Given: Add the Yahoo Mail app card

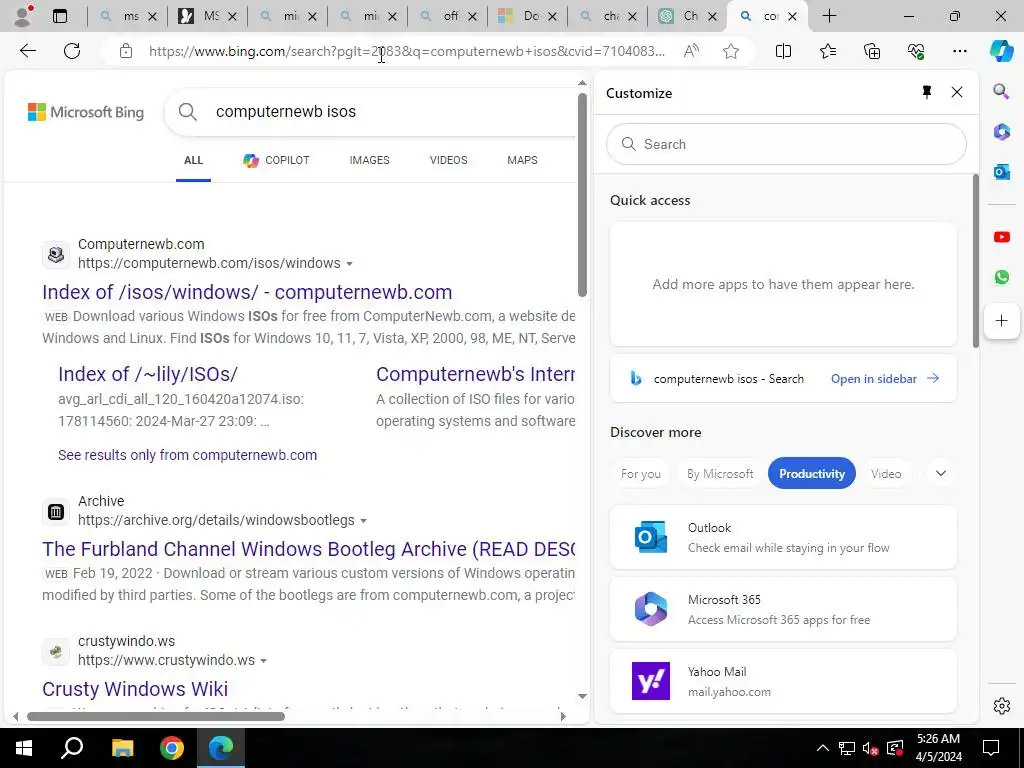Looking at the screenshot, I should click(783, 680).
